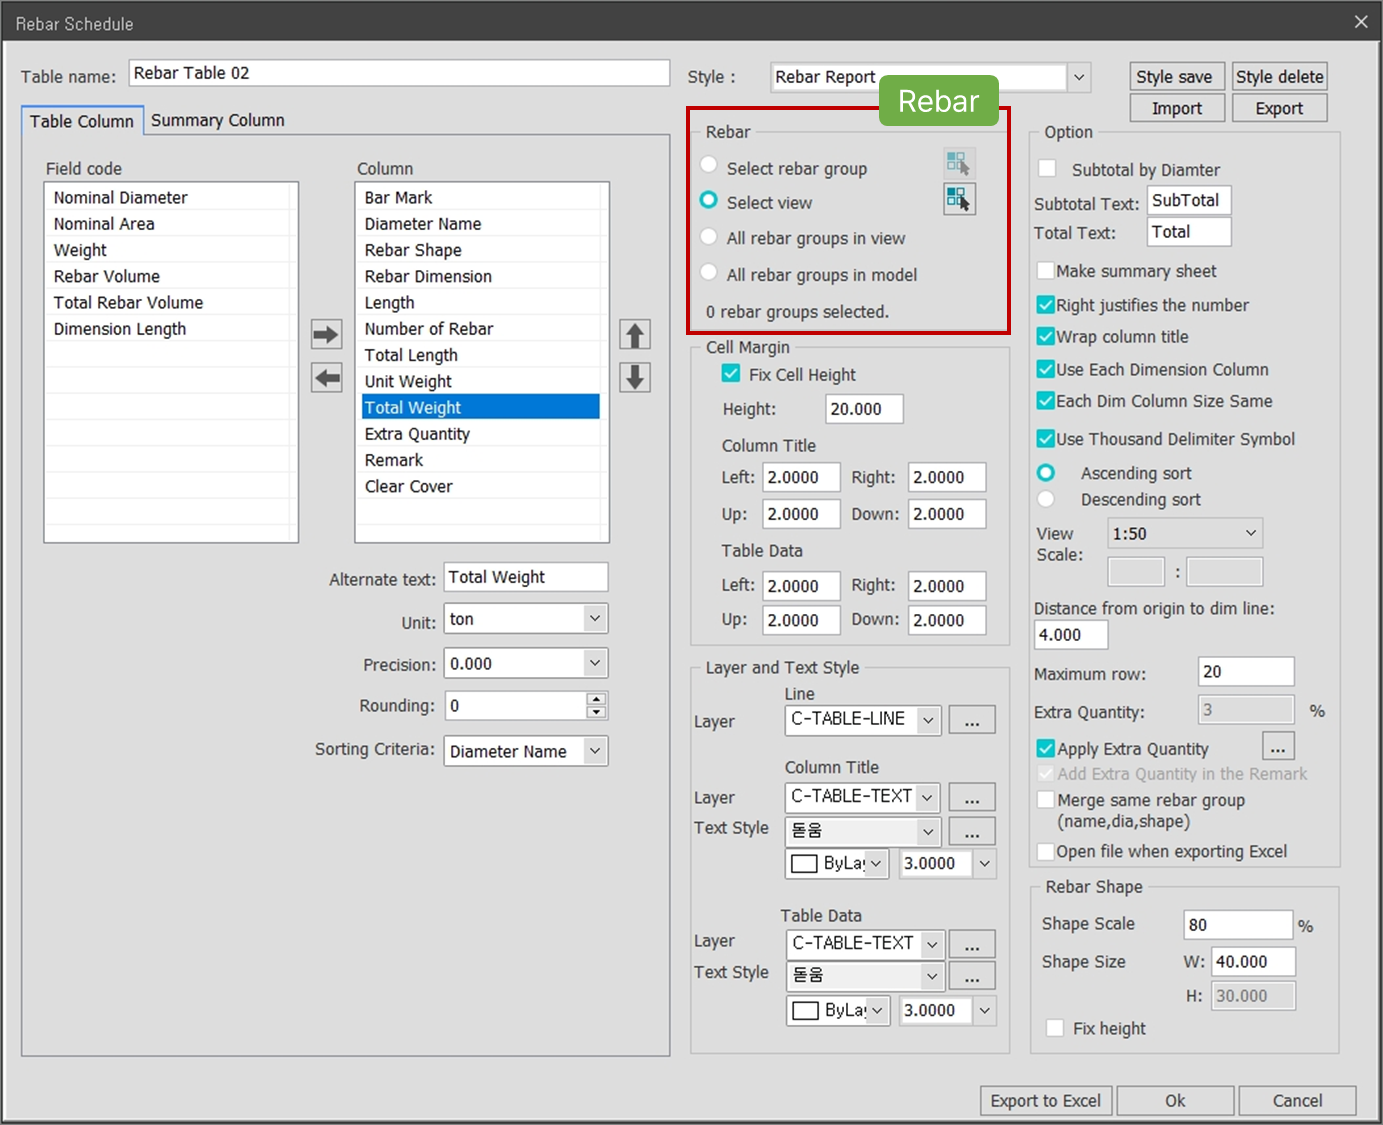Select Nominal Diameter in Field code list
This screenshot has width=1383, height=1125.
[x=171, y=197]
